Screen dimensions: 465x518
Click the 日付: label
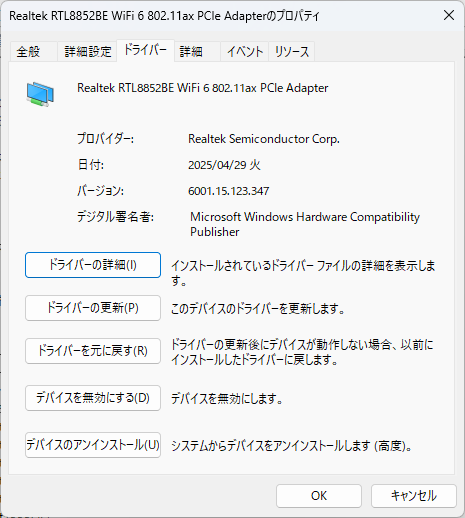point(91,165)
